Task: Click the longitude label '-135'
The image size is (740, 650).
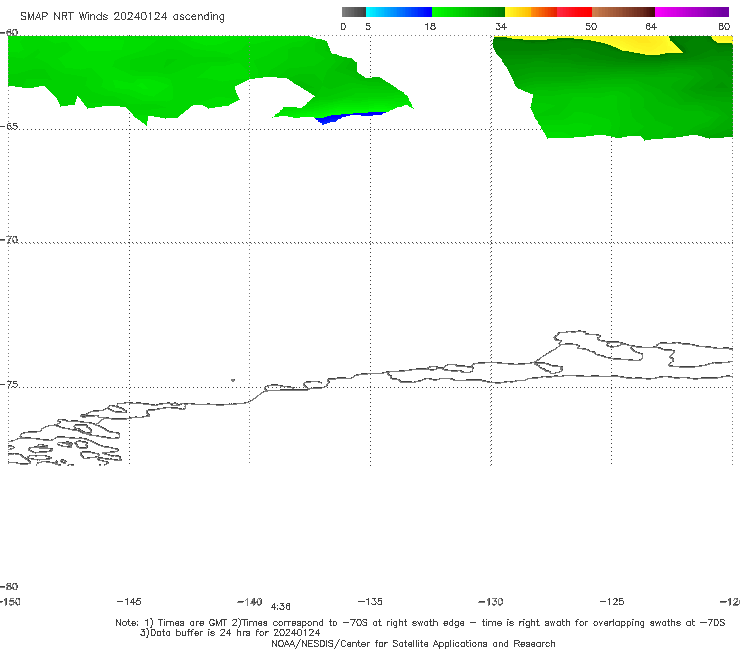Action: point(370,601)
